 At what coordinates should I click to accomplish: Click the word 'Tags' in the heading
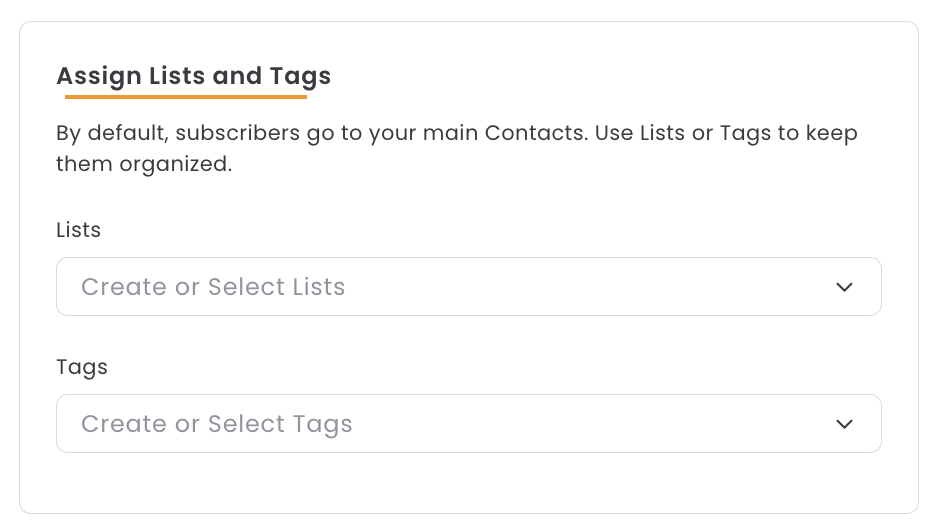pyautogui.click(x=300, y=75)
